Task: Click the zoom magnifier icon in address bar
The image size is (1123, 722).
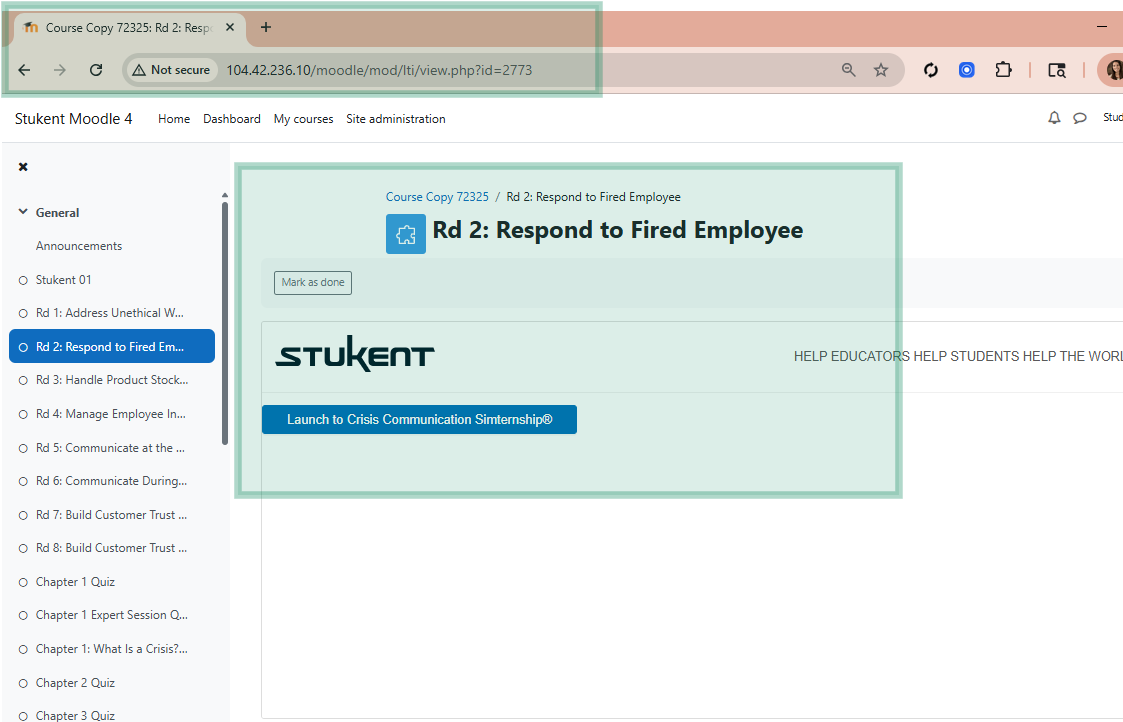Action: [849, 70]
